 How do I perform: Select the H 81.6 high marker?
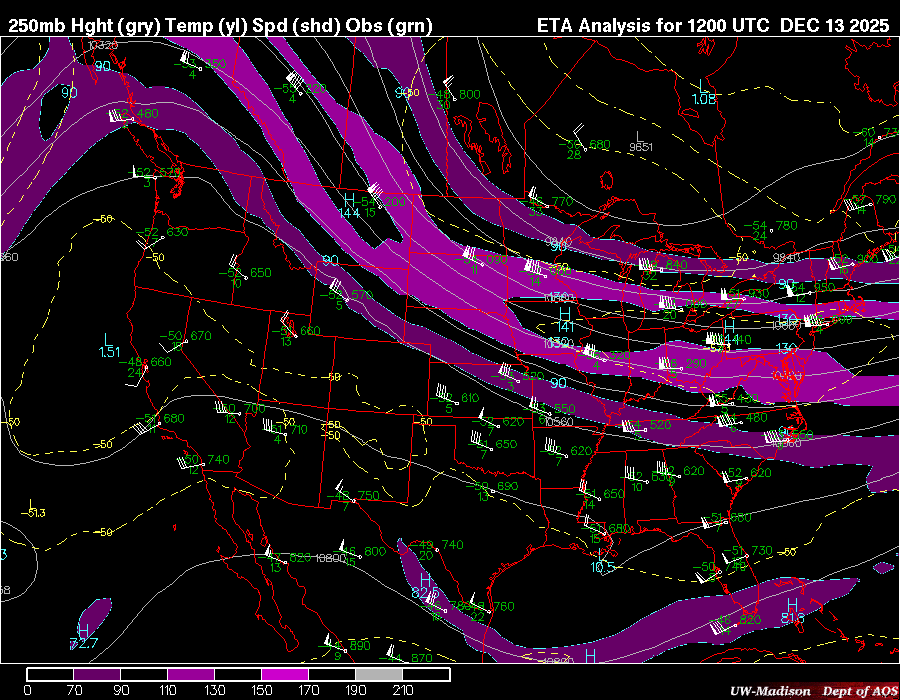coord(792,611)
